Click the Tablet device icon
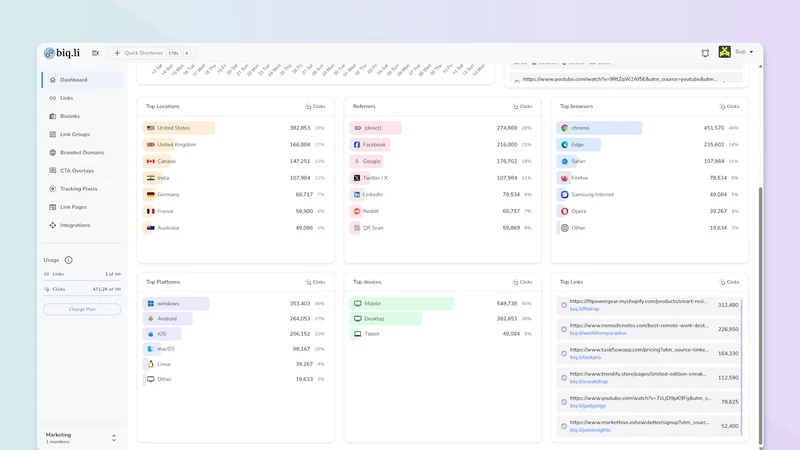 click(358, 334)
